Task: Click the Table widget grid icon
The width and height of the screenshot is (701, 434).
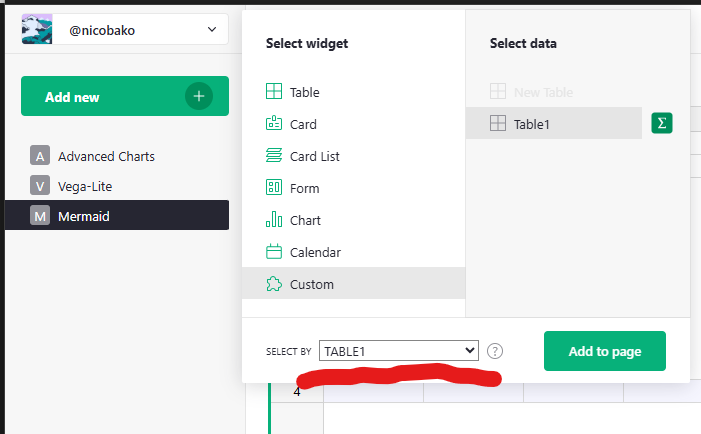Action: point(274,92)
